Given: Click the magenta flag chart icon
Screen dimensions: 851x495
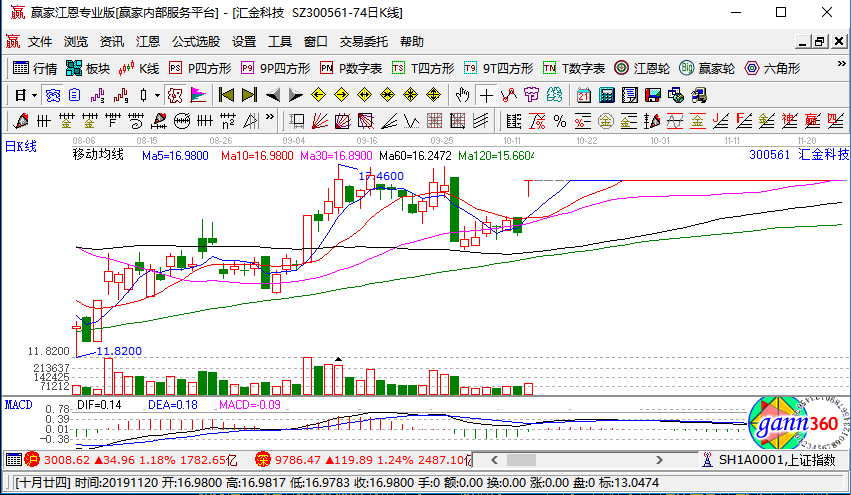Looking at the screenshot, I should [198, 96].
